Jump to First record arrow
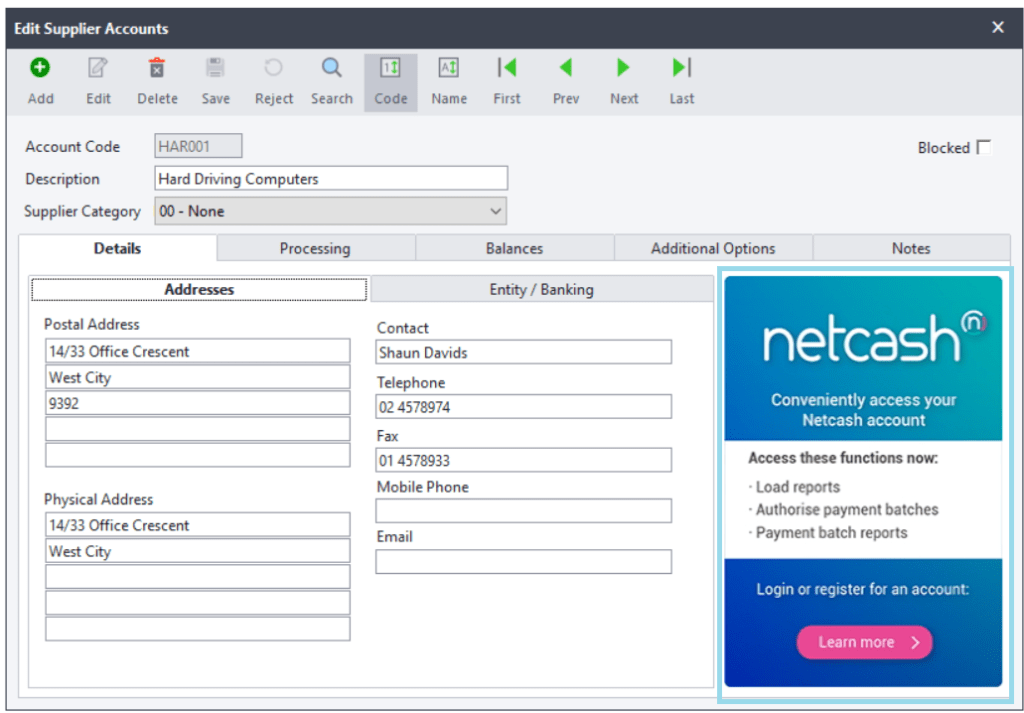Viewport: 1024px width, 713px height. [507, 67]
